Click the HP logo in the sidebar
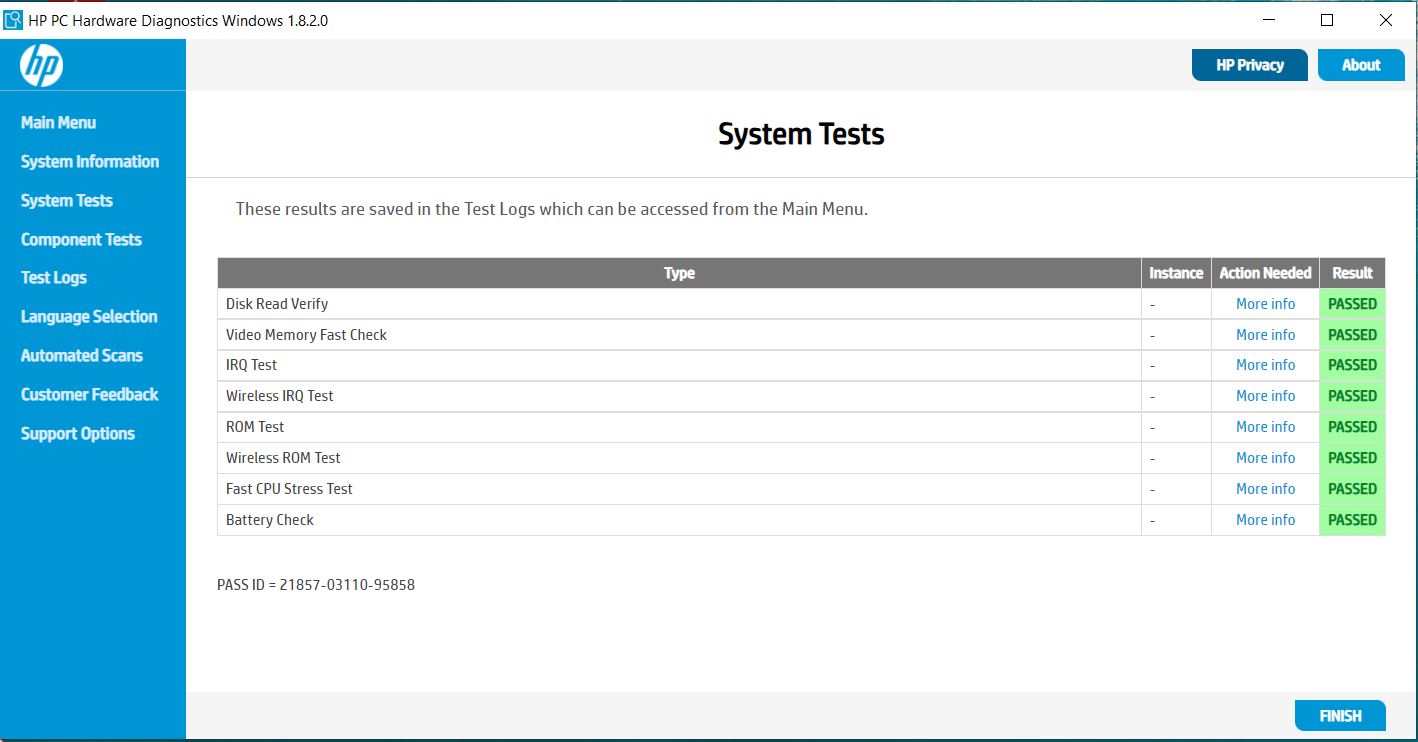Image resolution: width=1418 pixels, height=742 pixels. click(x=40, y=64)
